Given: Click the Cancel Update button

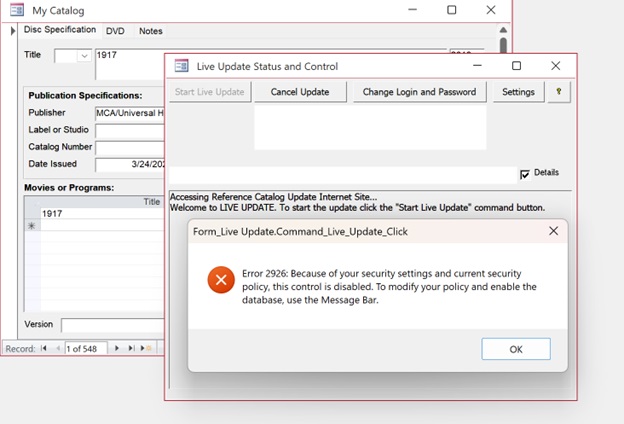Looking at the screenshot, I should [299, 92].
